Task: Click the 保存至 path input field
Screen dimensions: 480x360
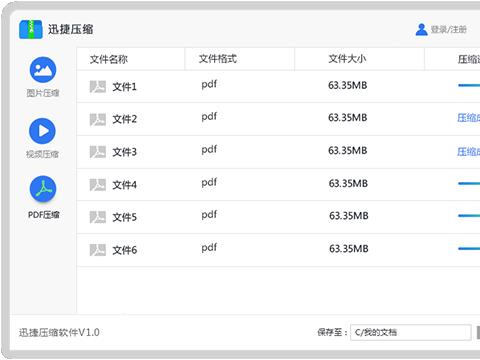Action: 411,332
